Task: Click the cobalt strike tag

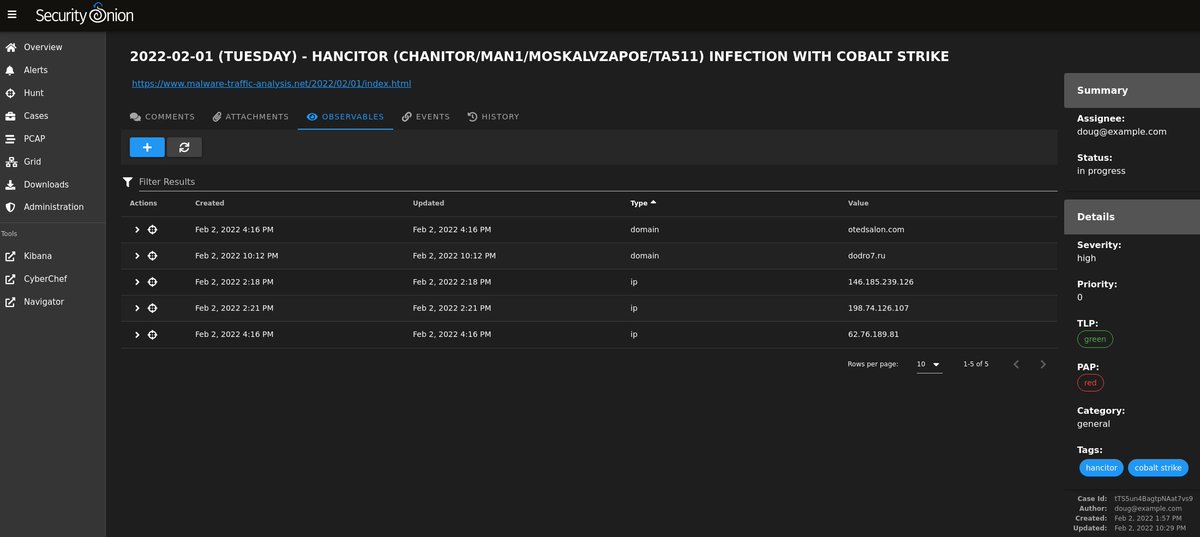Action: [x=1158, y=468]
